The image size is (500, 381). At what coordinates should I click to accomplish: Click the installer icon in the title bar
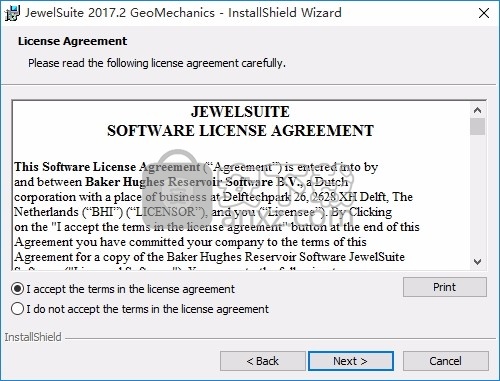(12, 13)
